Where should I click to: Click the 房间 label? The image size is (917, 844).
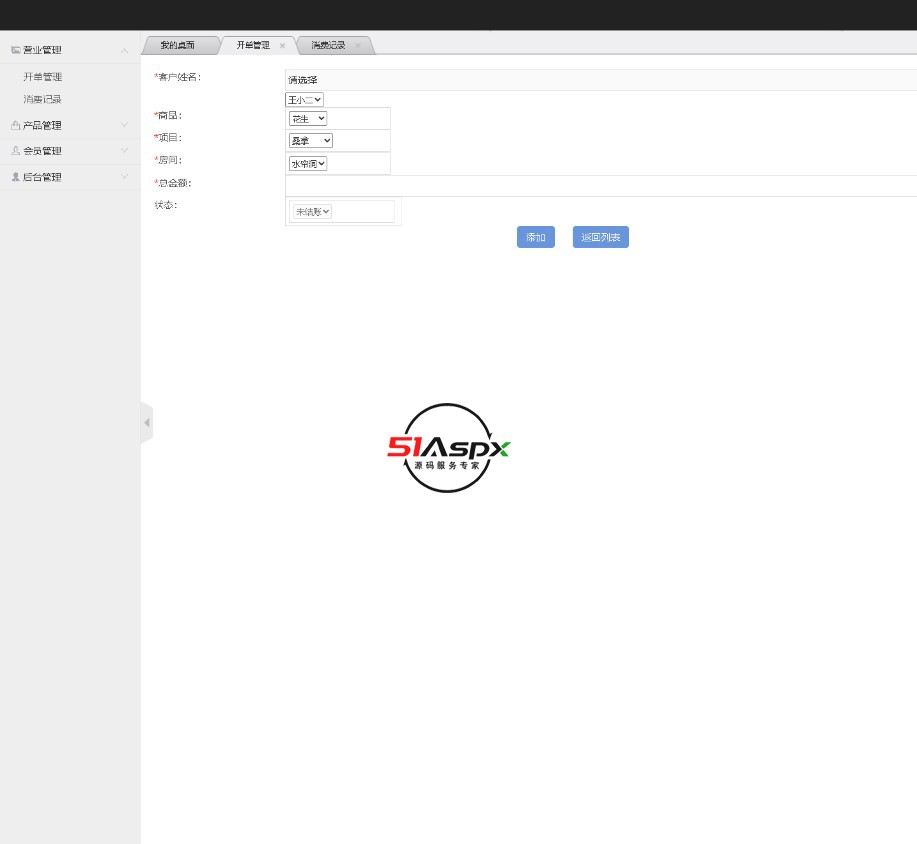168,160
